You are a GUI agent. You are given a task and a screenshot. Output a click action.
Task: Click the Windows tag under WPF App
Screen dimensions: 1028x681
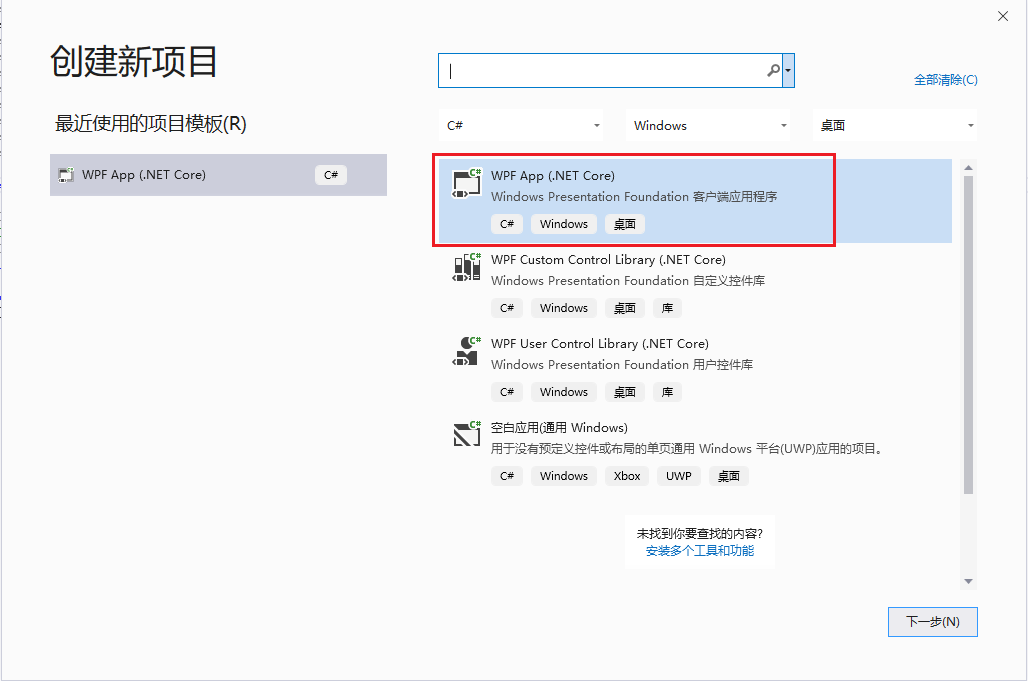[564, 224]
